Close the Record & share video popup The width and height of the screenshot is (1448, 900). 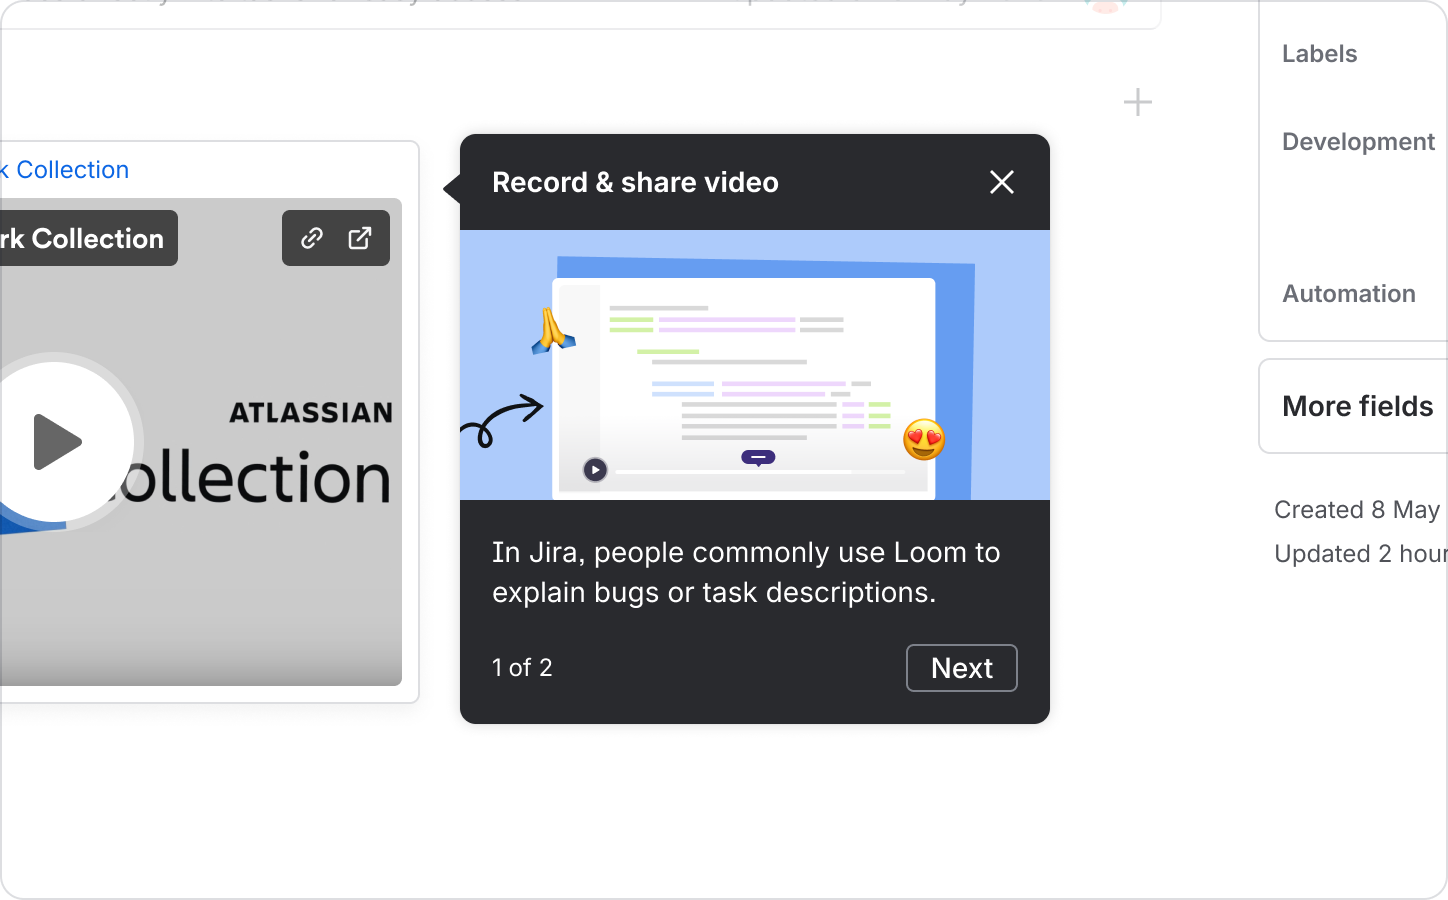tap(1001, 182)
